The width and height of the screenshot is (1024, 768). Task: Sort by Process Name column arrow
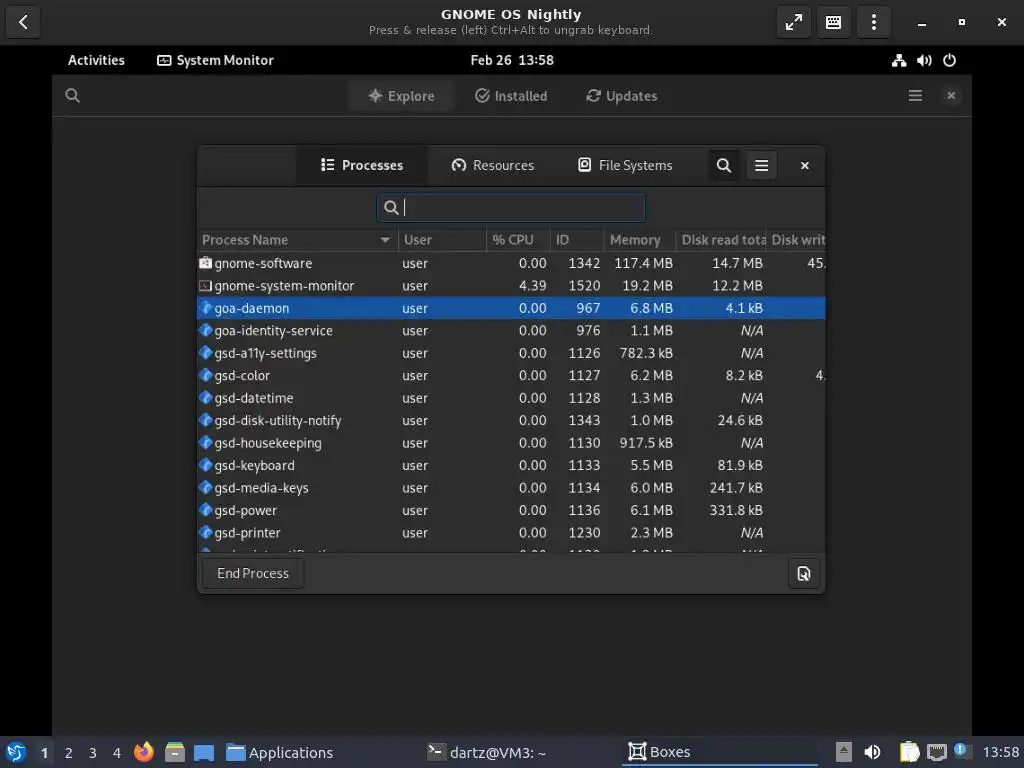coord(385,240)
